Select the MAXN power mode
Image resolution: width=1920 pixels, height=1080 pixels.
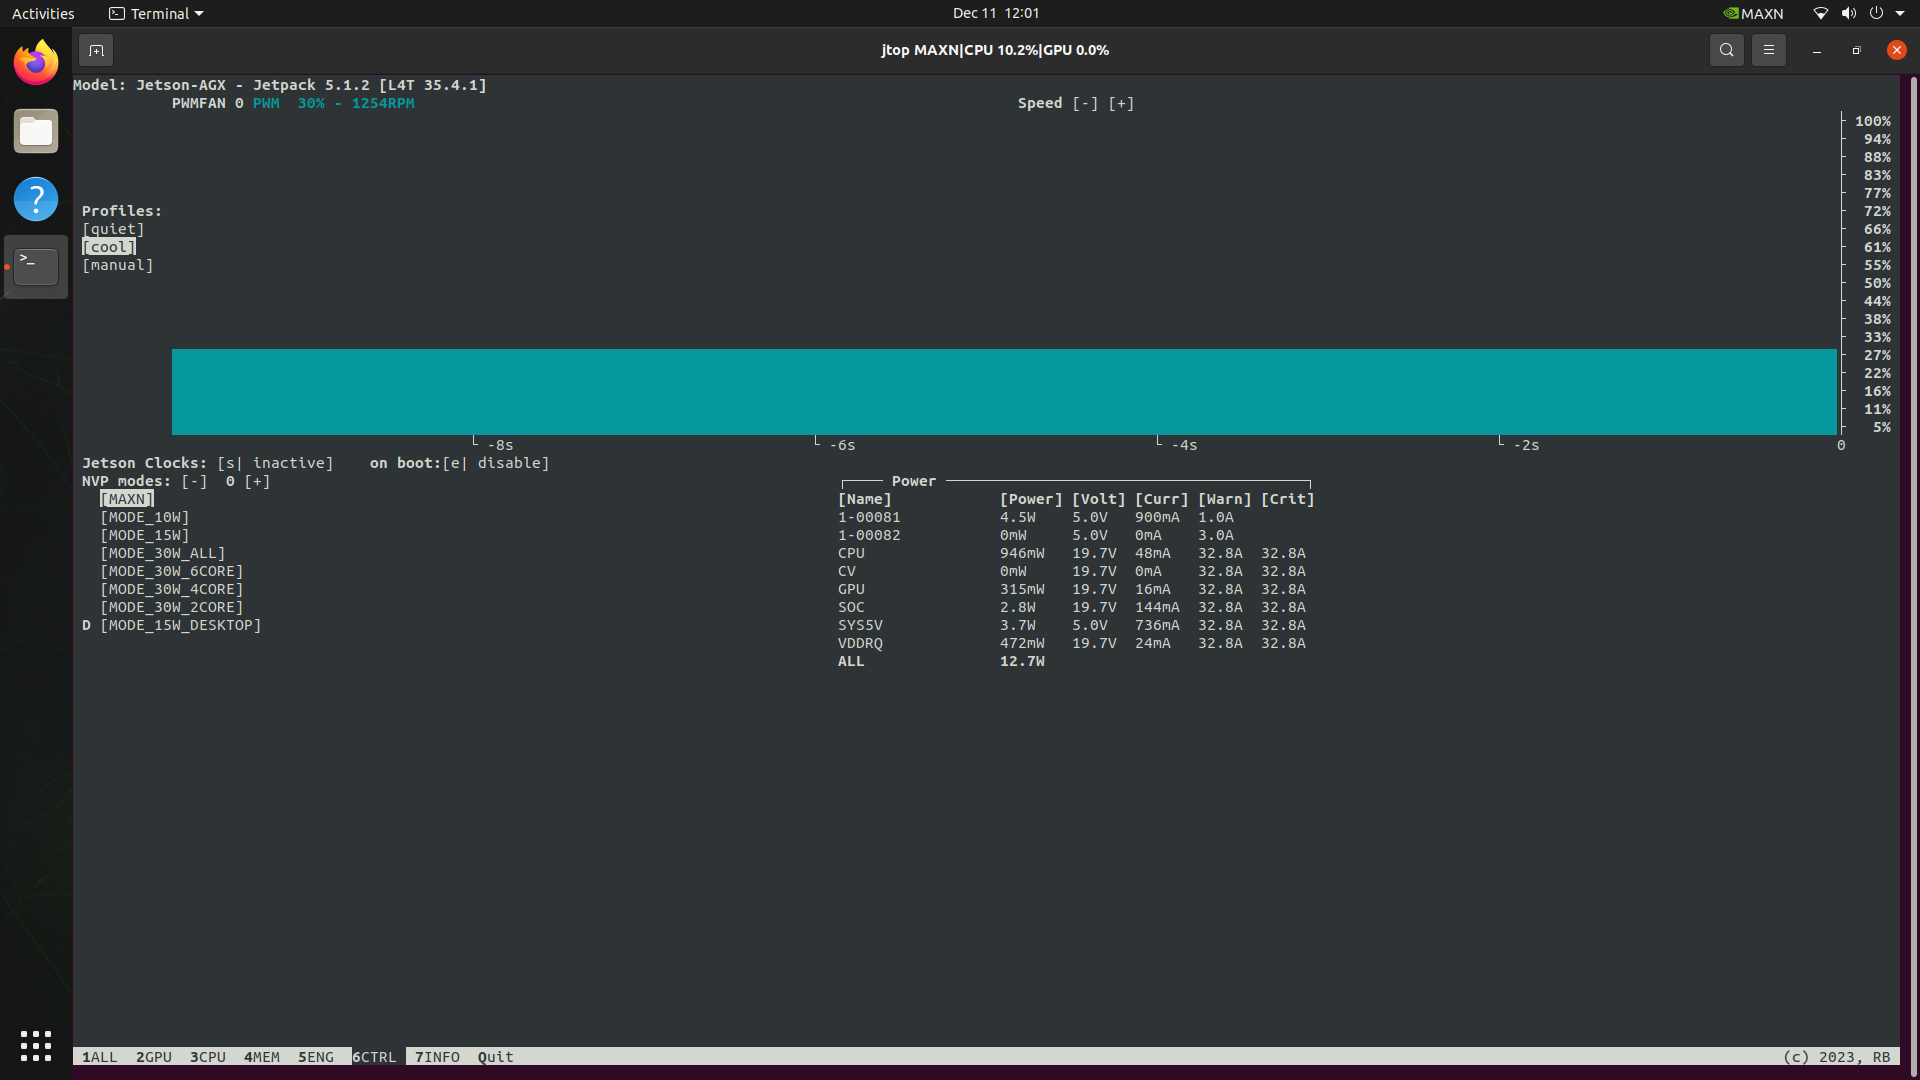pyautogui.click(x=127, y=499)
